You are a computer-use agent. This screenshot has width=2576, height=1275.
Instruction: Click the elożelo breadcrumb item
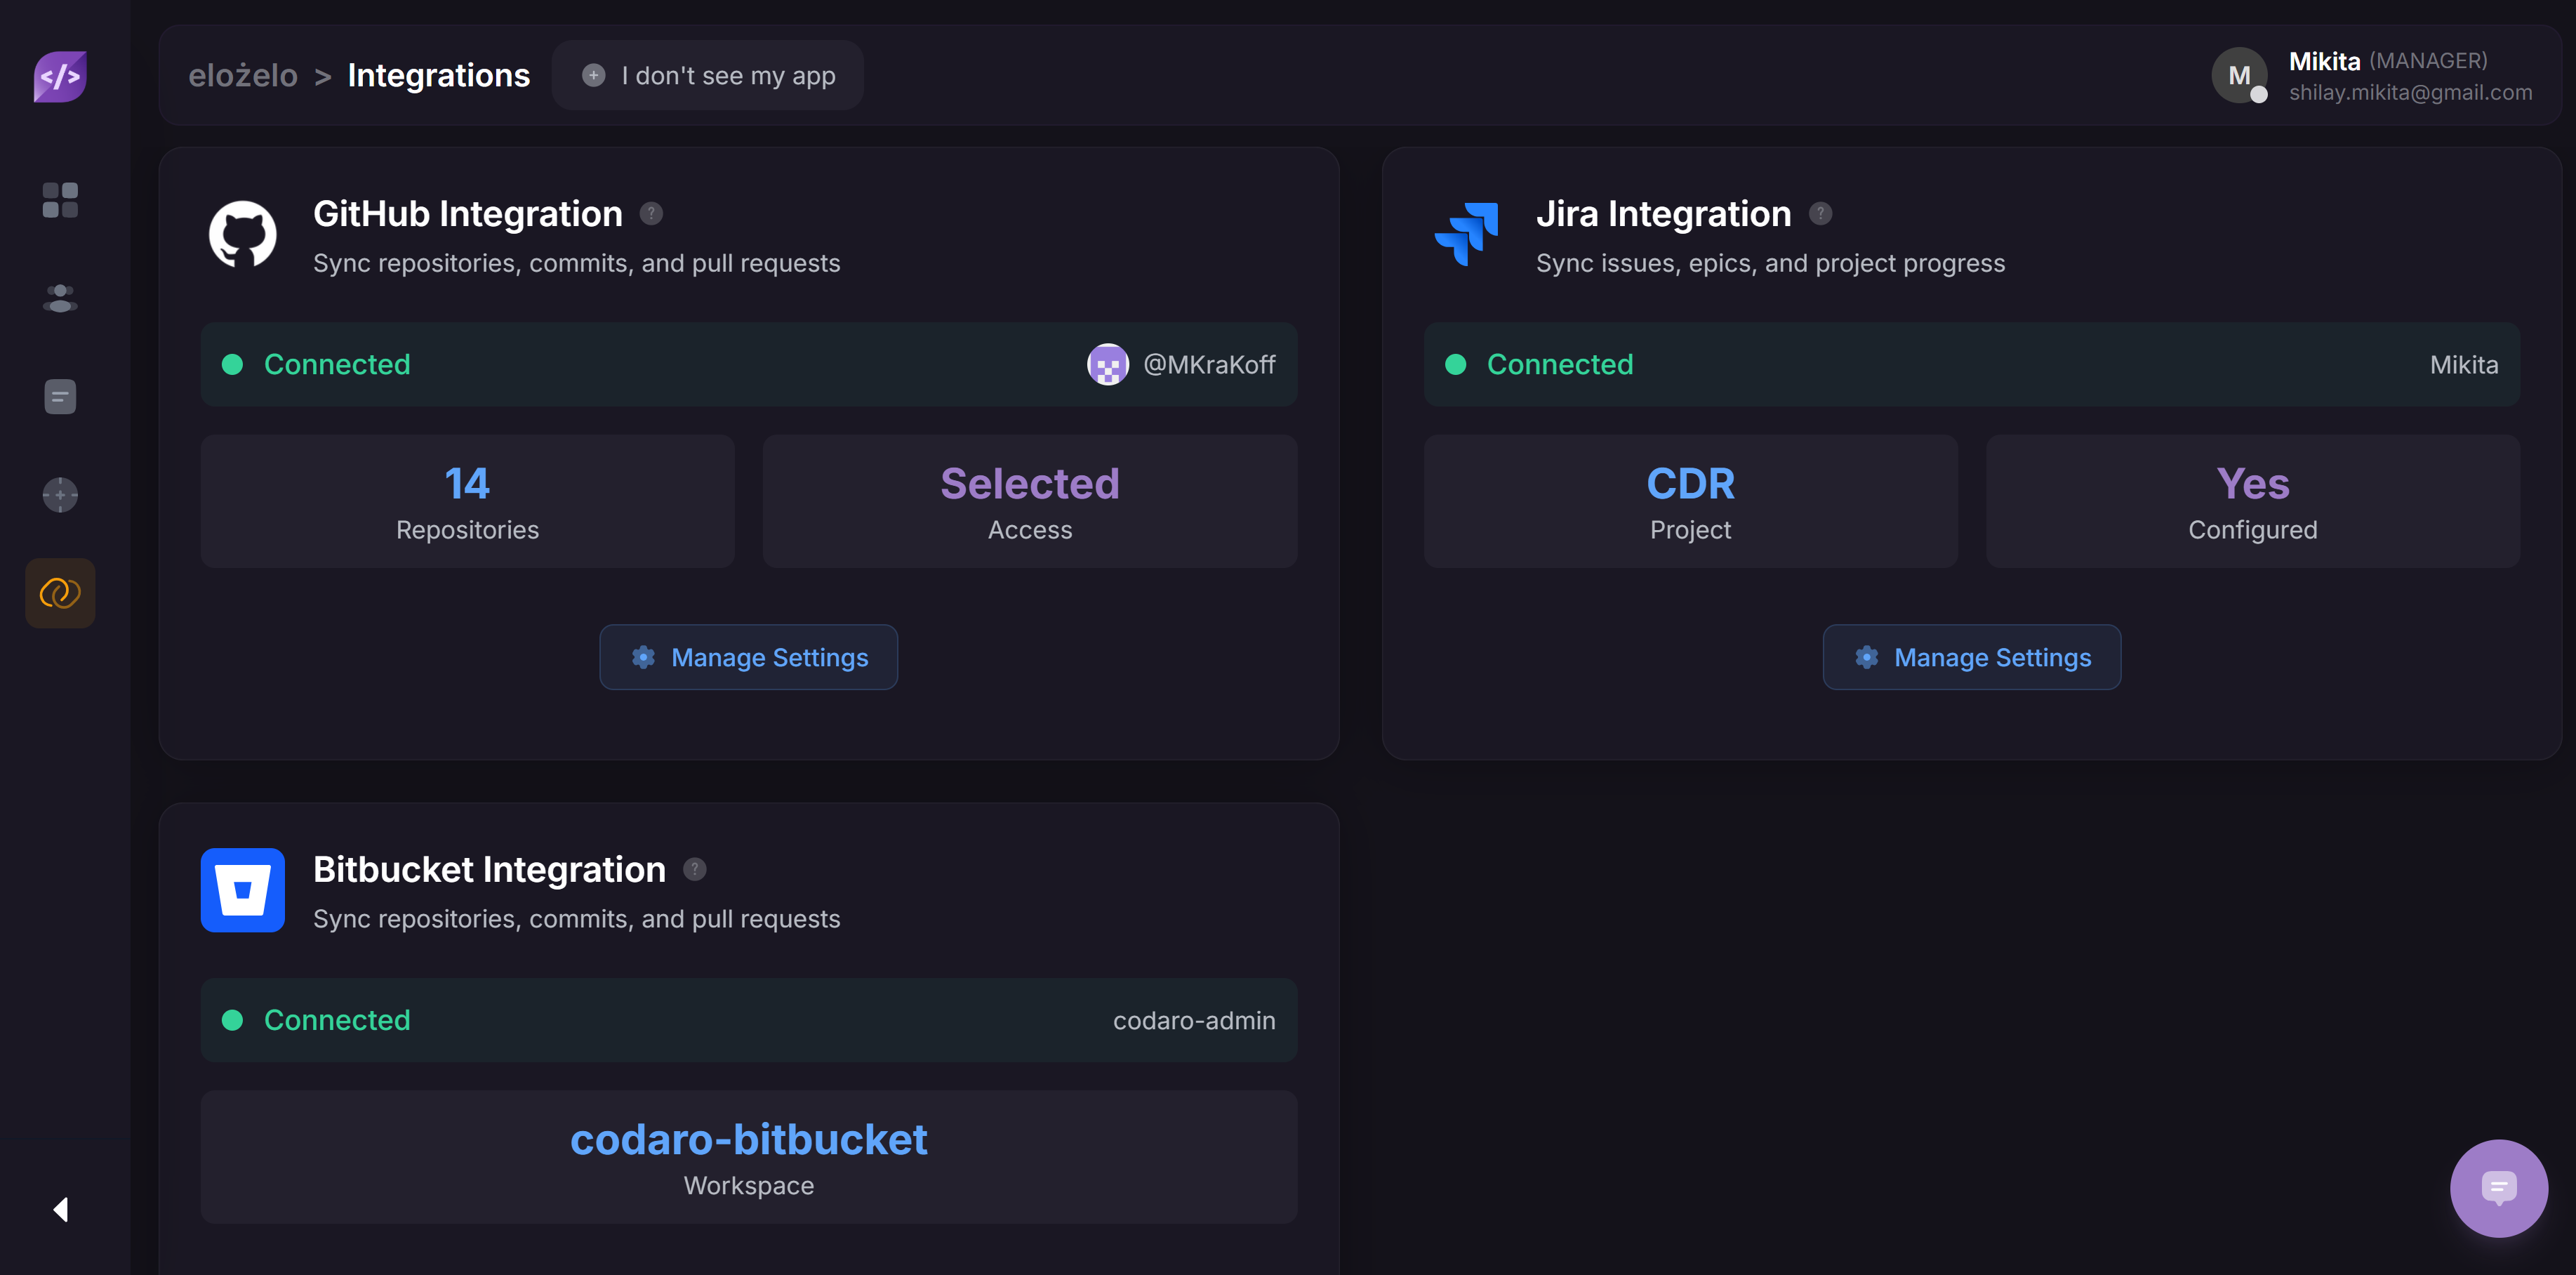243,75
